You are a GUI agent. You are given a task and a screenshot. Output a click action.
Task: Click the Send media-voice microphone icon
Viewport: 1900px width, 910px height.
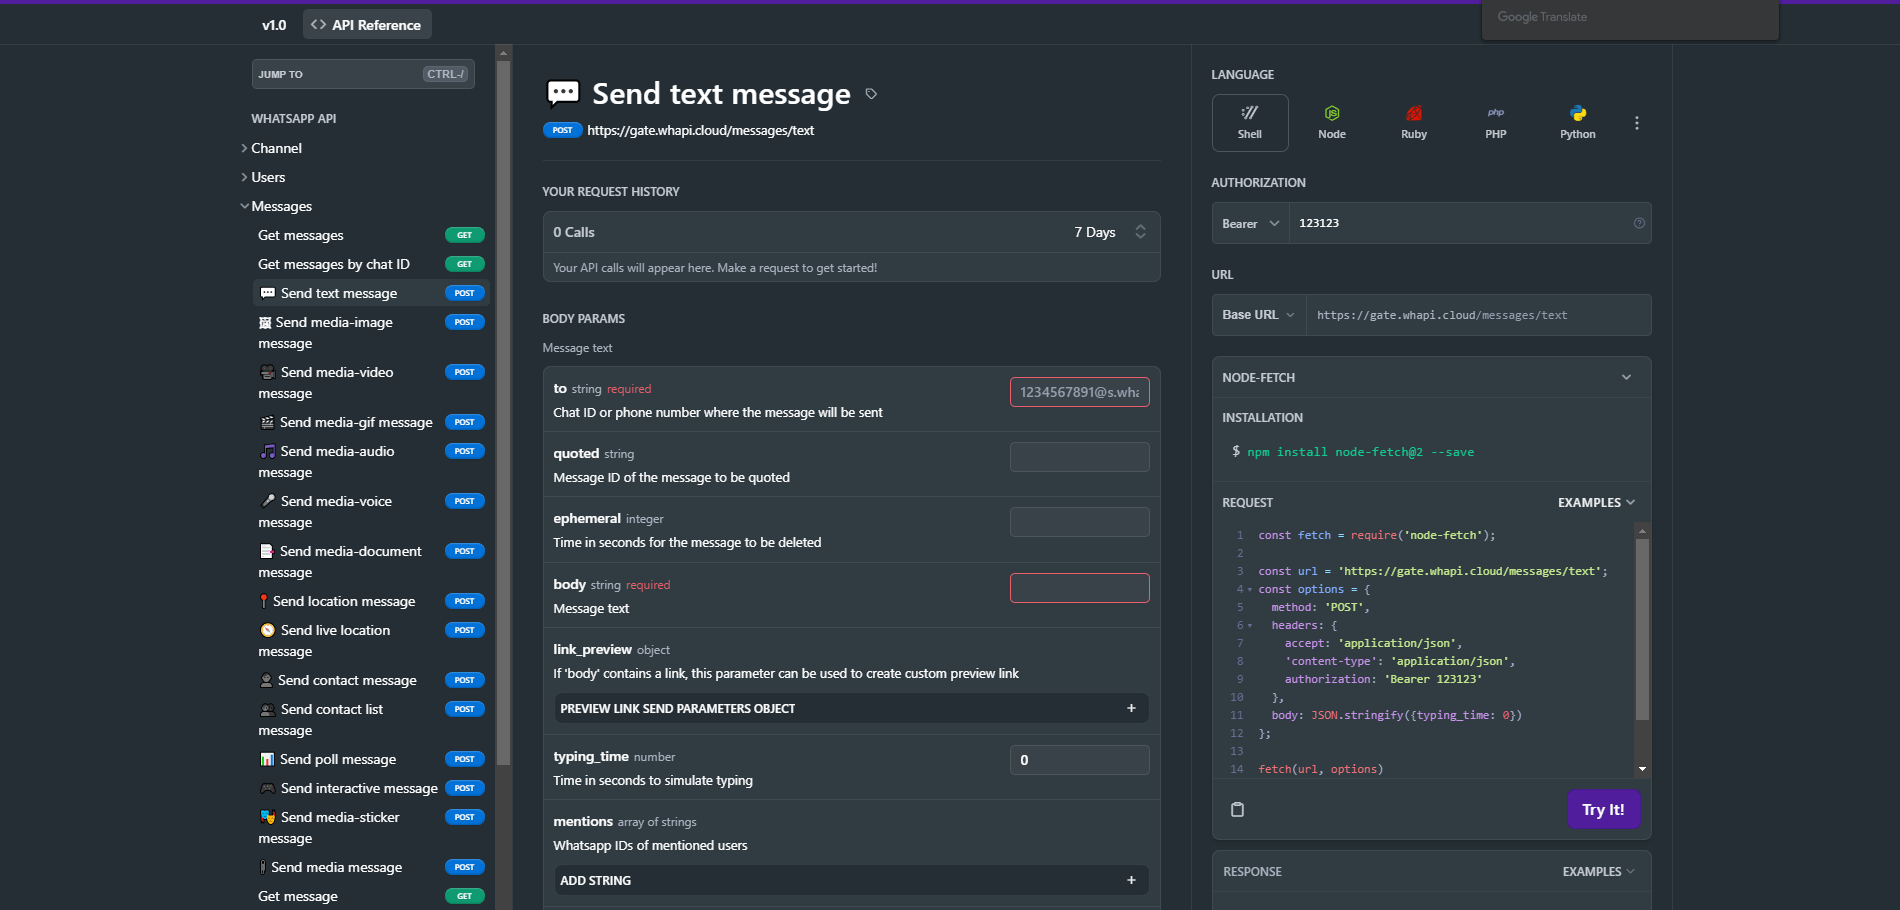[267, 501]
